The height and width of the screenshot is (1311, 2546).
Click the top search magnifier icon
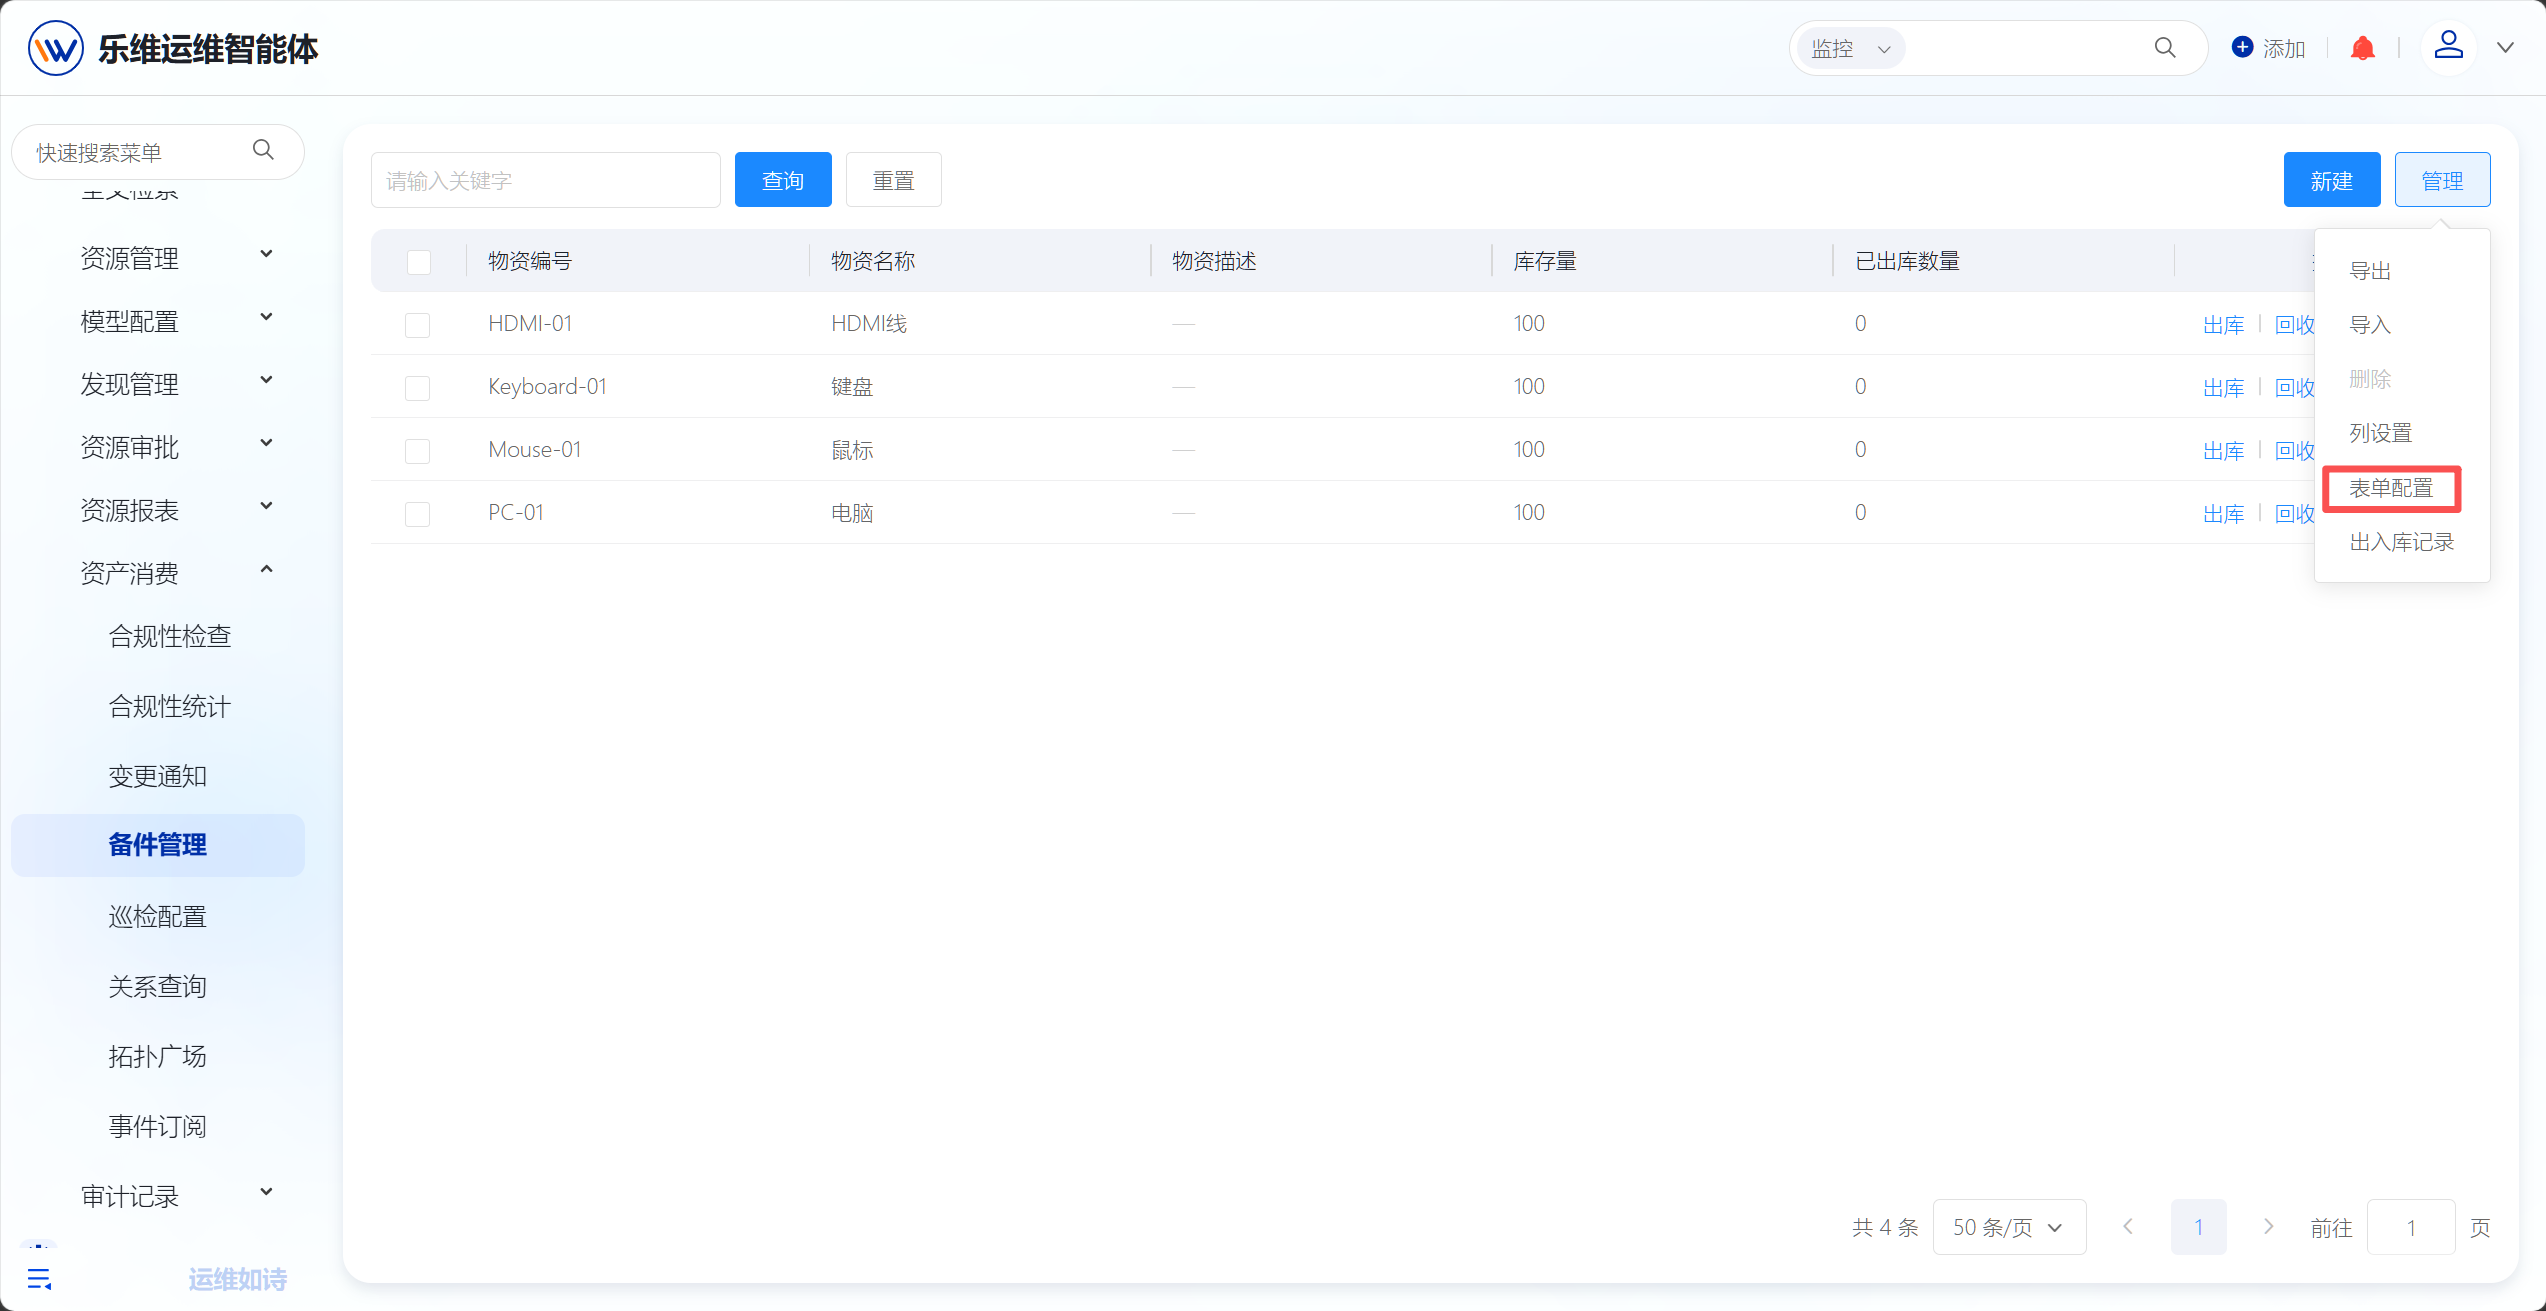[x=2165, y=48]
